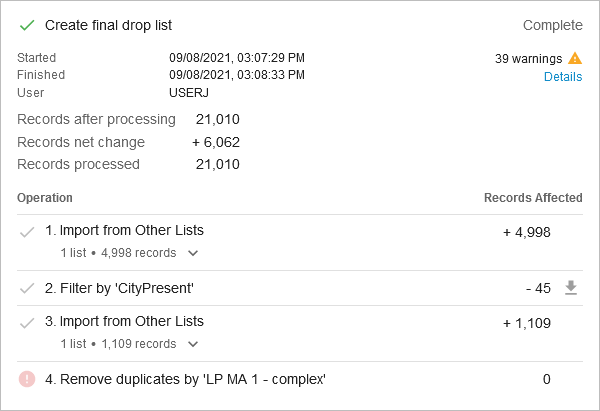Click the green checkmark beside Create final drop list
This screenshot has height=411, width=600.
27,24
